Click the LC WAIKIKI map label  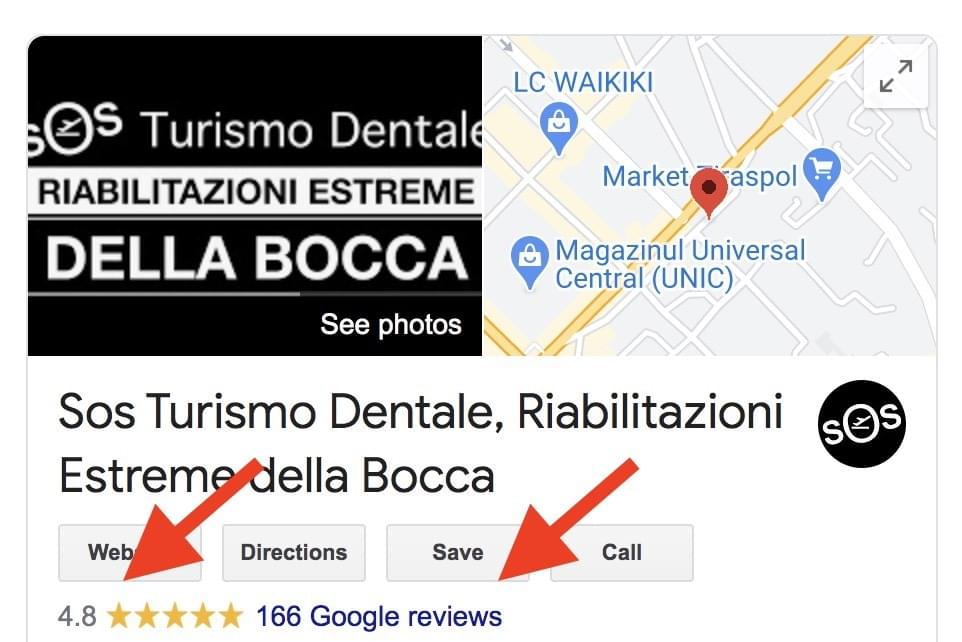point(583,82)
